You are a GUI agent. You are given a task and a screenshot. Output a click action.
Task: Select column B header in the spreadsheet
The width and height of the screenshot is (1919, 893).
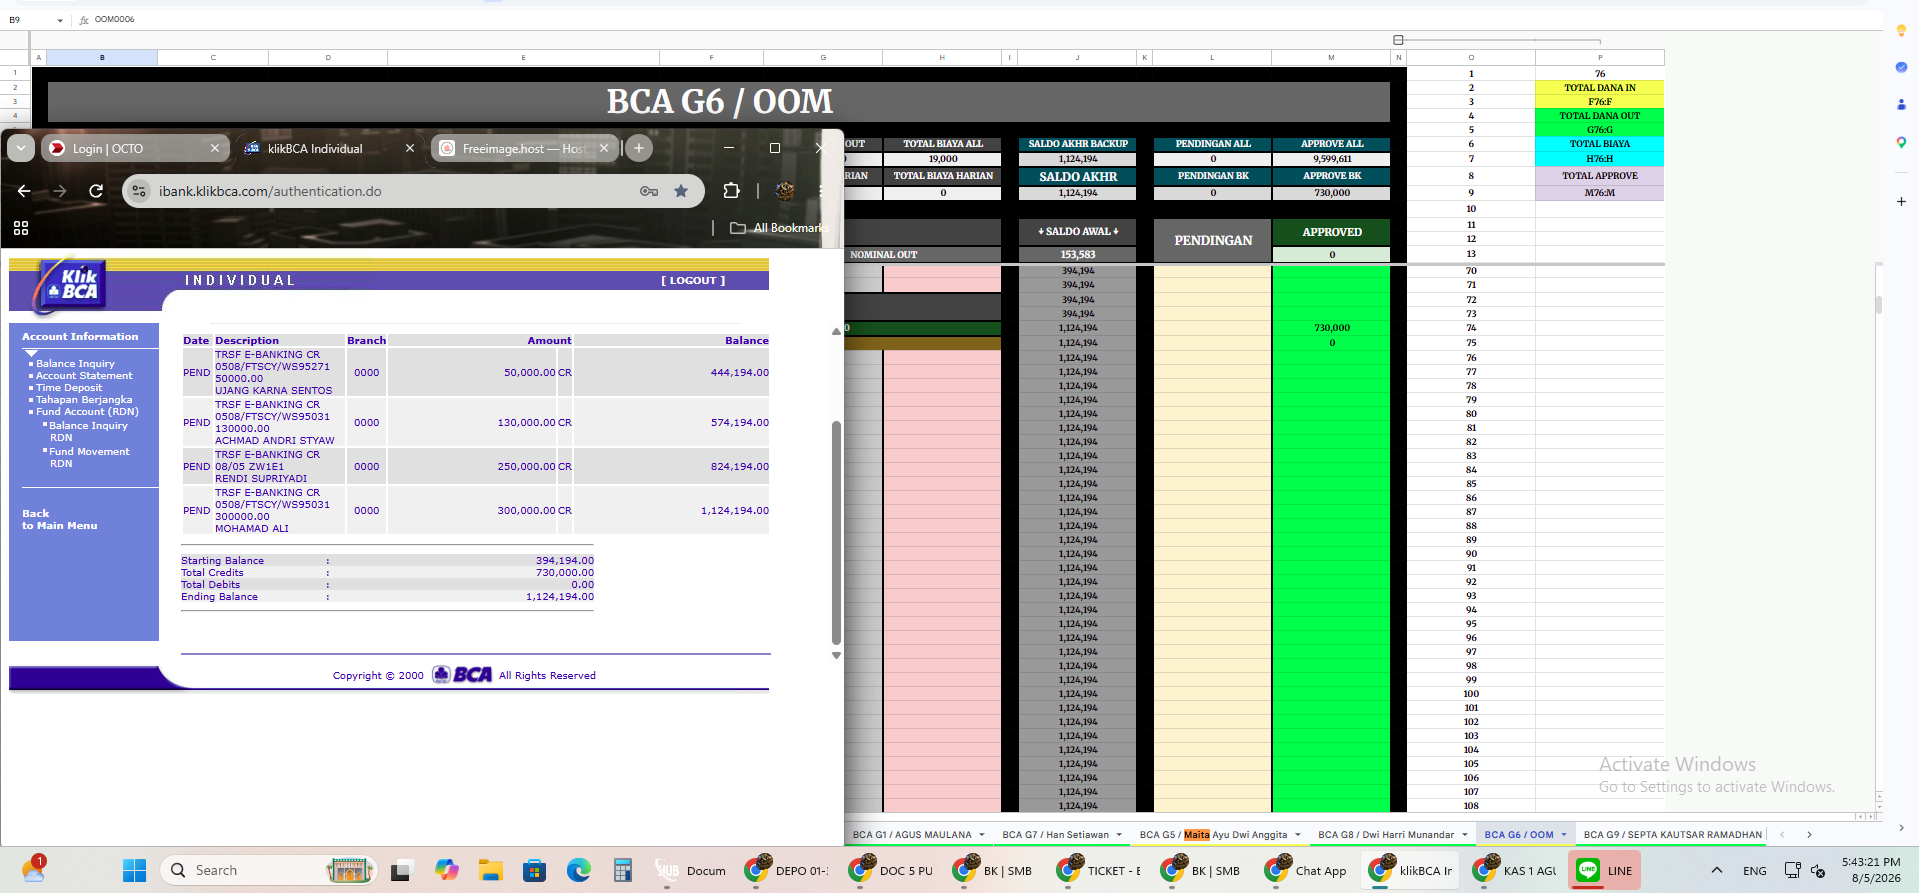102,58
